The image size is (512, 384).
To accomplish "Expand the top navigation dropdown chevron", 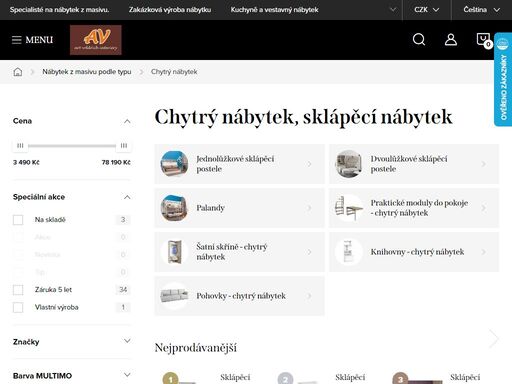I will click(393, 10).
